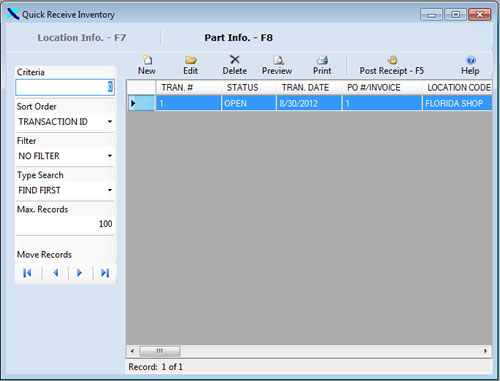This screenshot has width=500, height=381.
Task: Jump to the last record arrow
Action: [105, 273]
